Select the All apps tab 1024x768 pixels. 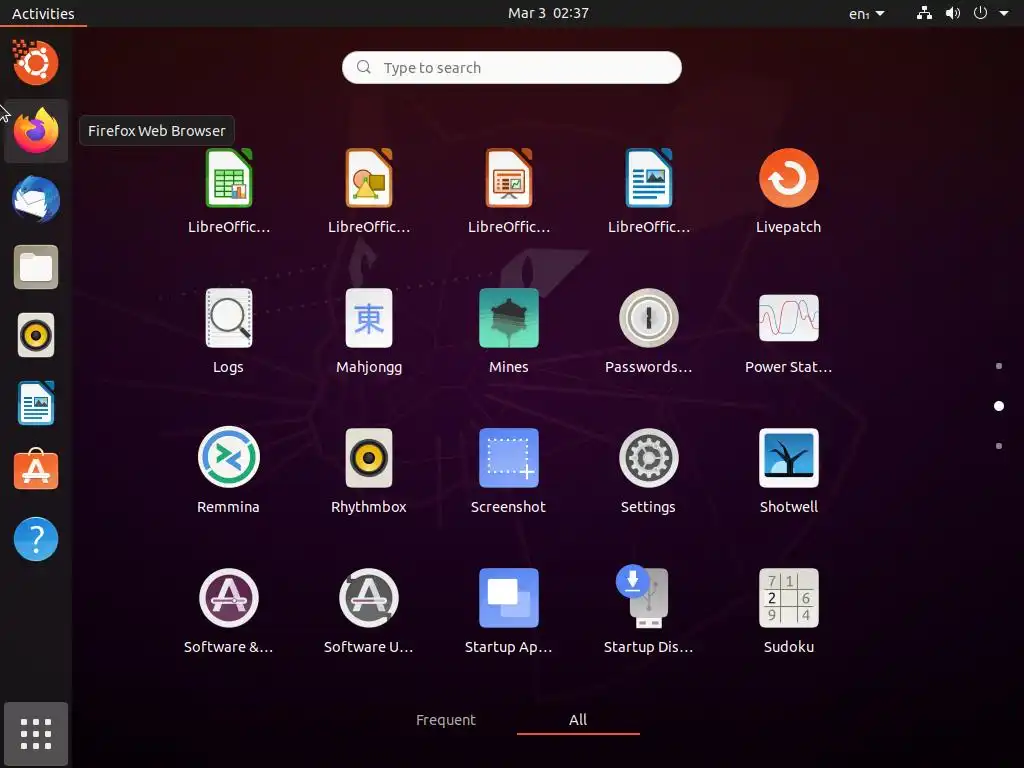click(x=578, y=720)
